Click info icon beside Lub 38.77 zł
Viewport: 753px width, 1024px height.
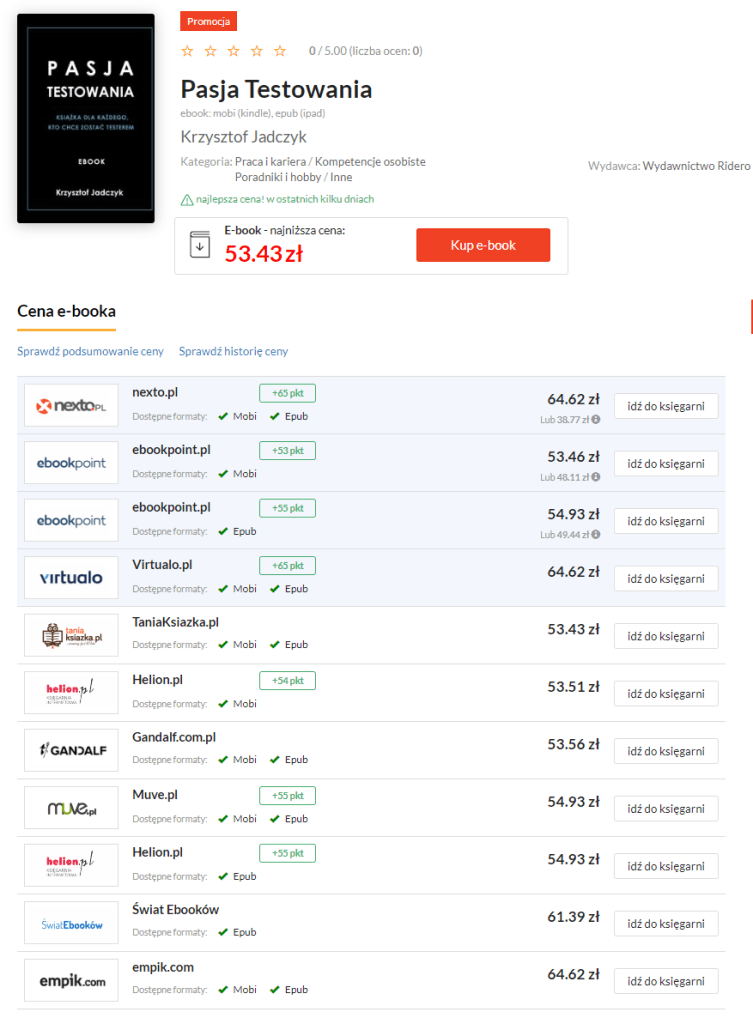(596, 420)
